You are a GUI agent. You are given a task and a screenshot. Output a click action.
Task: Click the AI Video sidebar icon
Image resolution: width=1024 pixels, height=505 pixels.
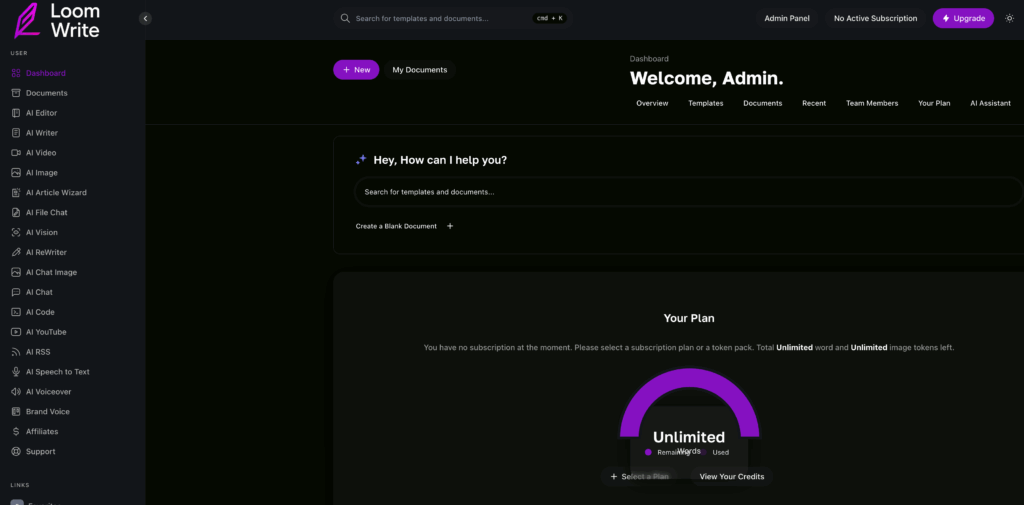pos(16,153)
